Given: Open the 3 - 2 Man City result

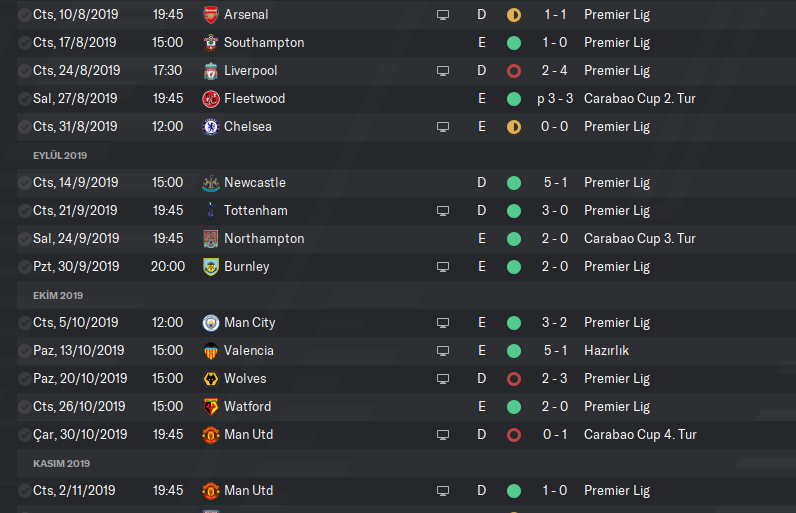Looking at the screenshot, I should 555,323.
